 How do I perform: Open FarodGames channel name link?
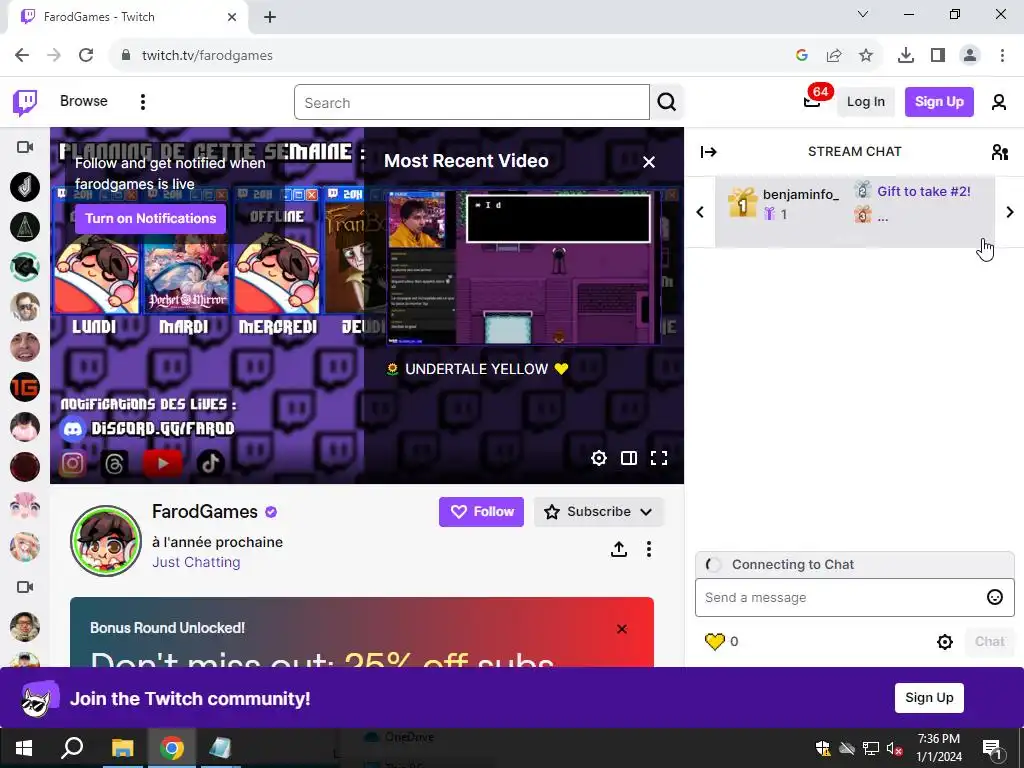coord(205,511)
